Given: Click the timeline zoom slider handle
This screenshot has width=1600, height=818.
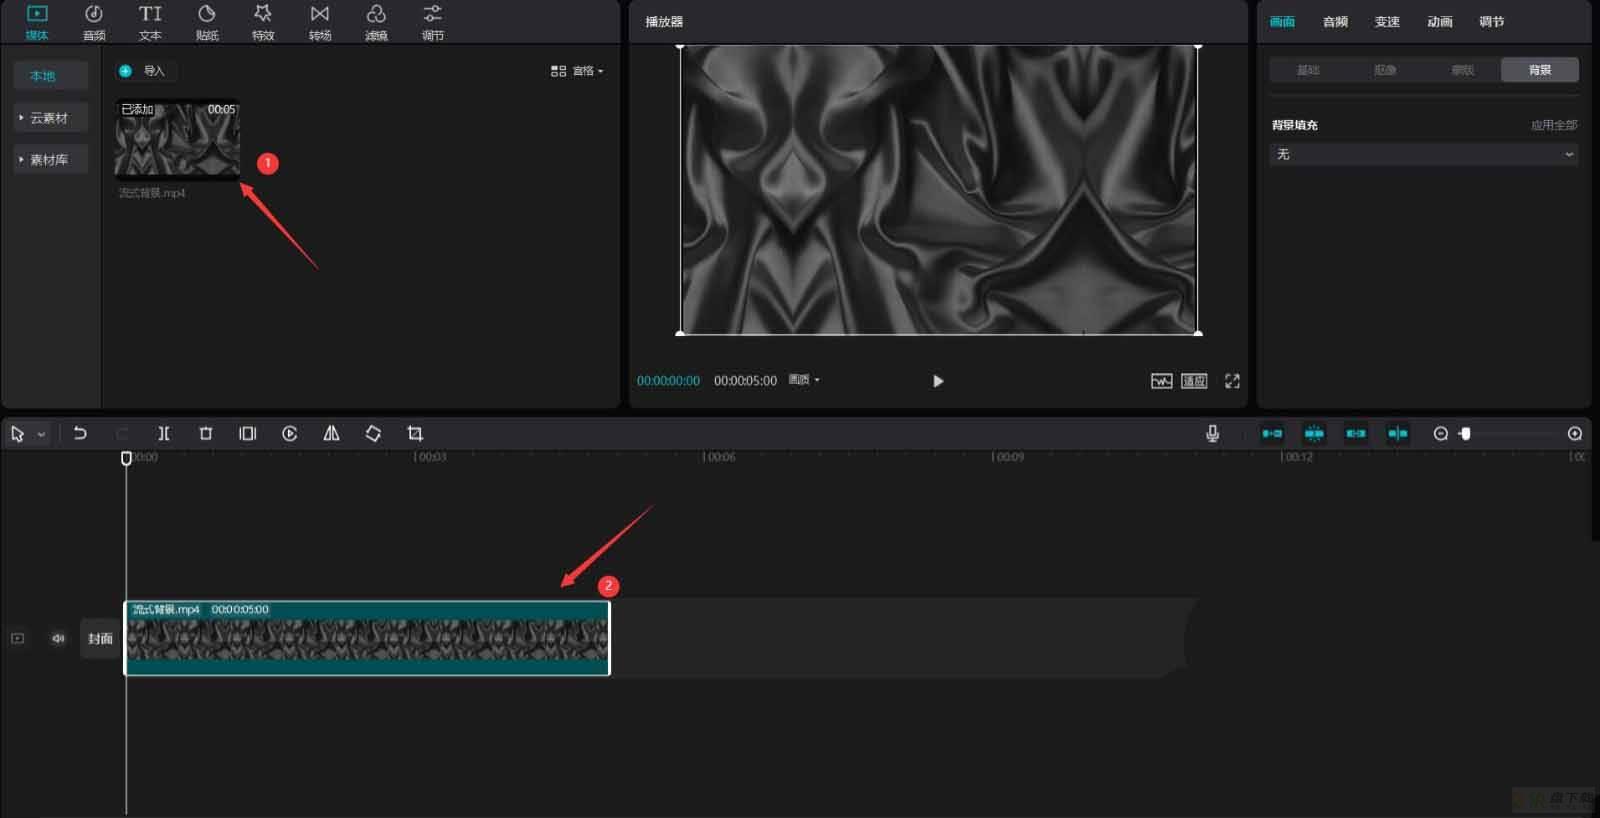Looking at the screenshot, I should (1465, 433).
